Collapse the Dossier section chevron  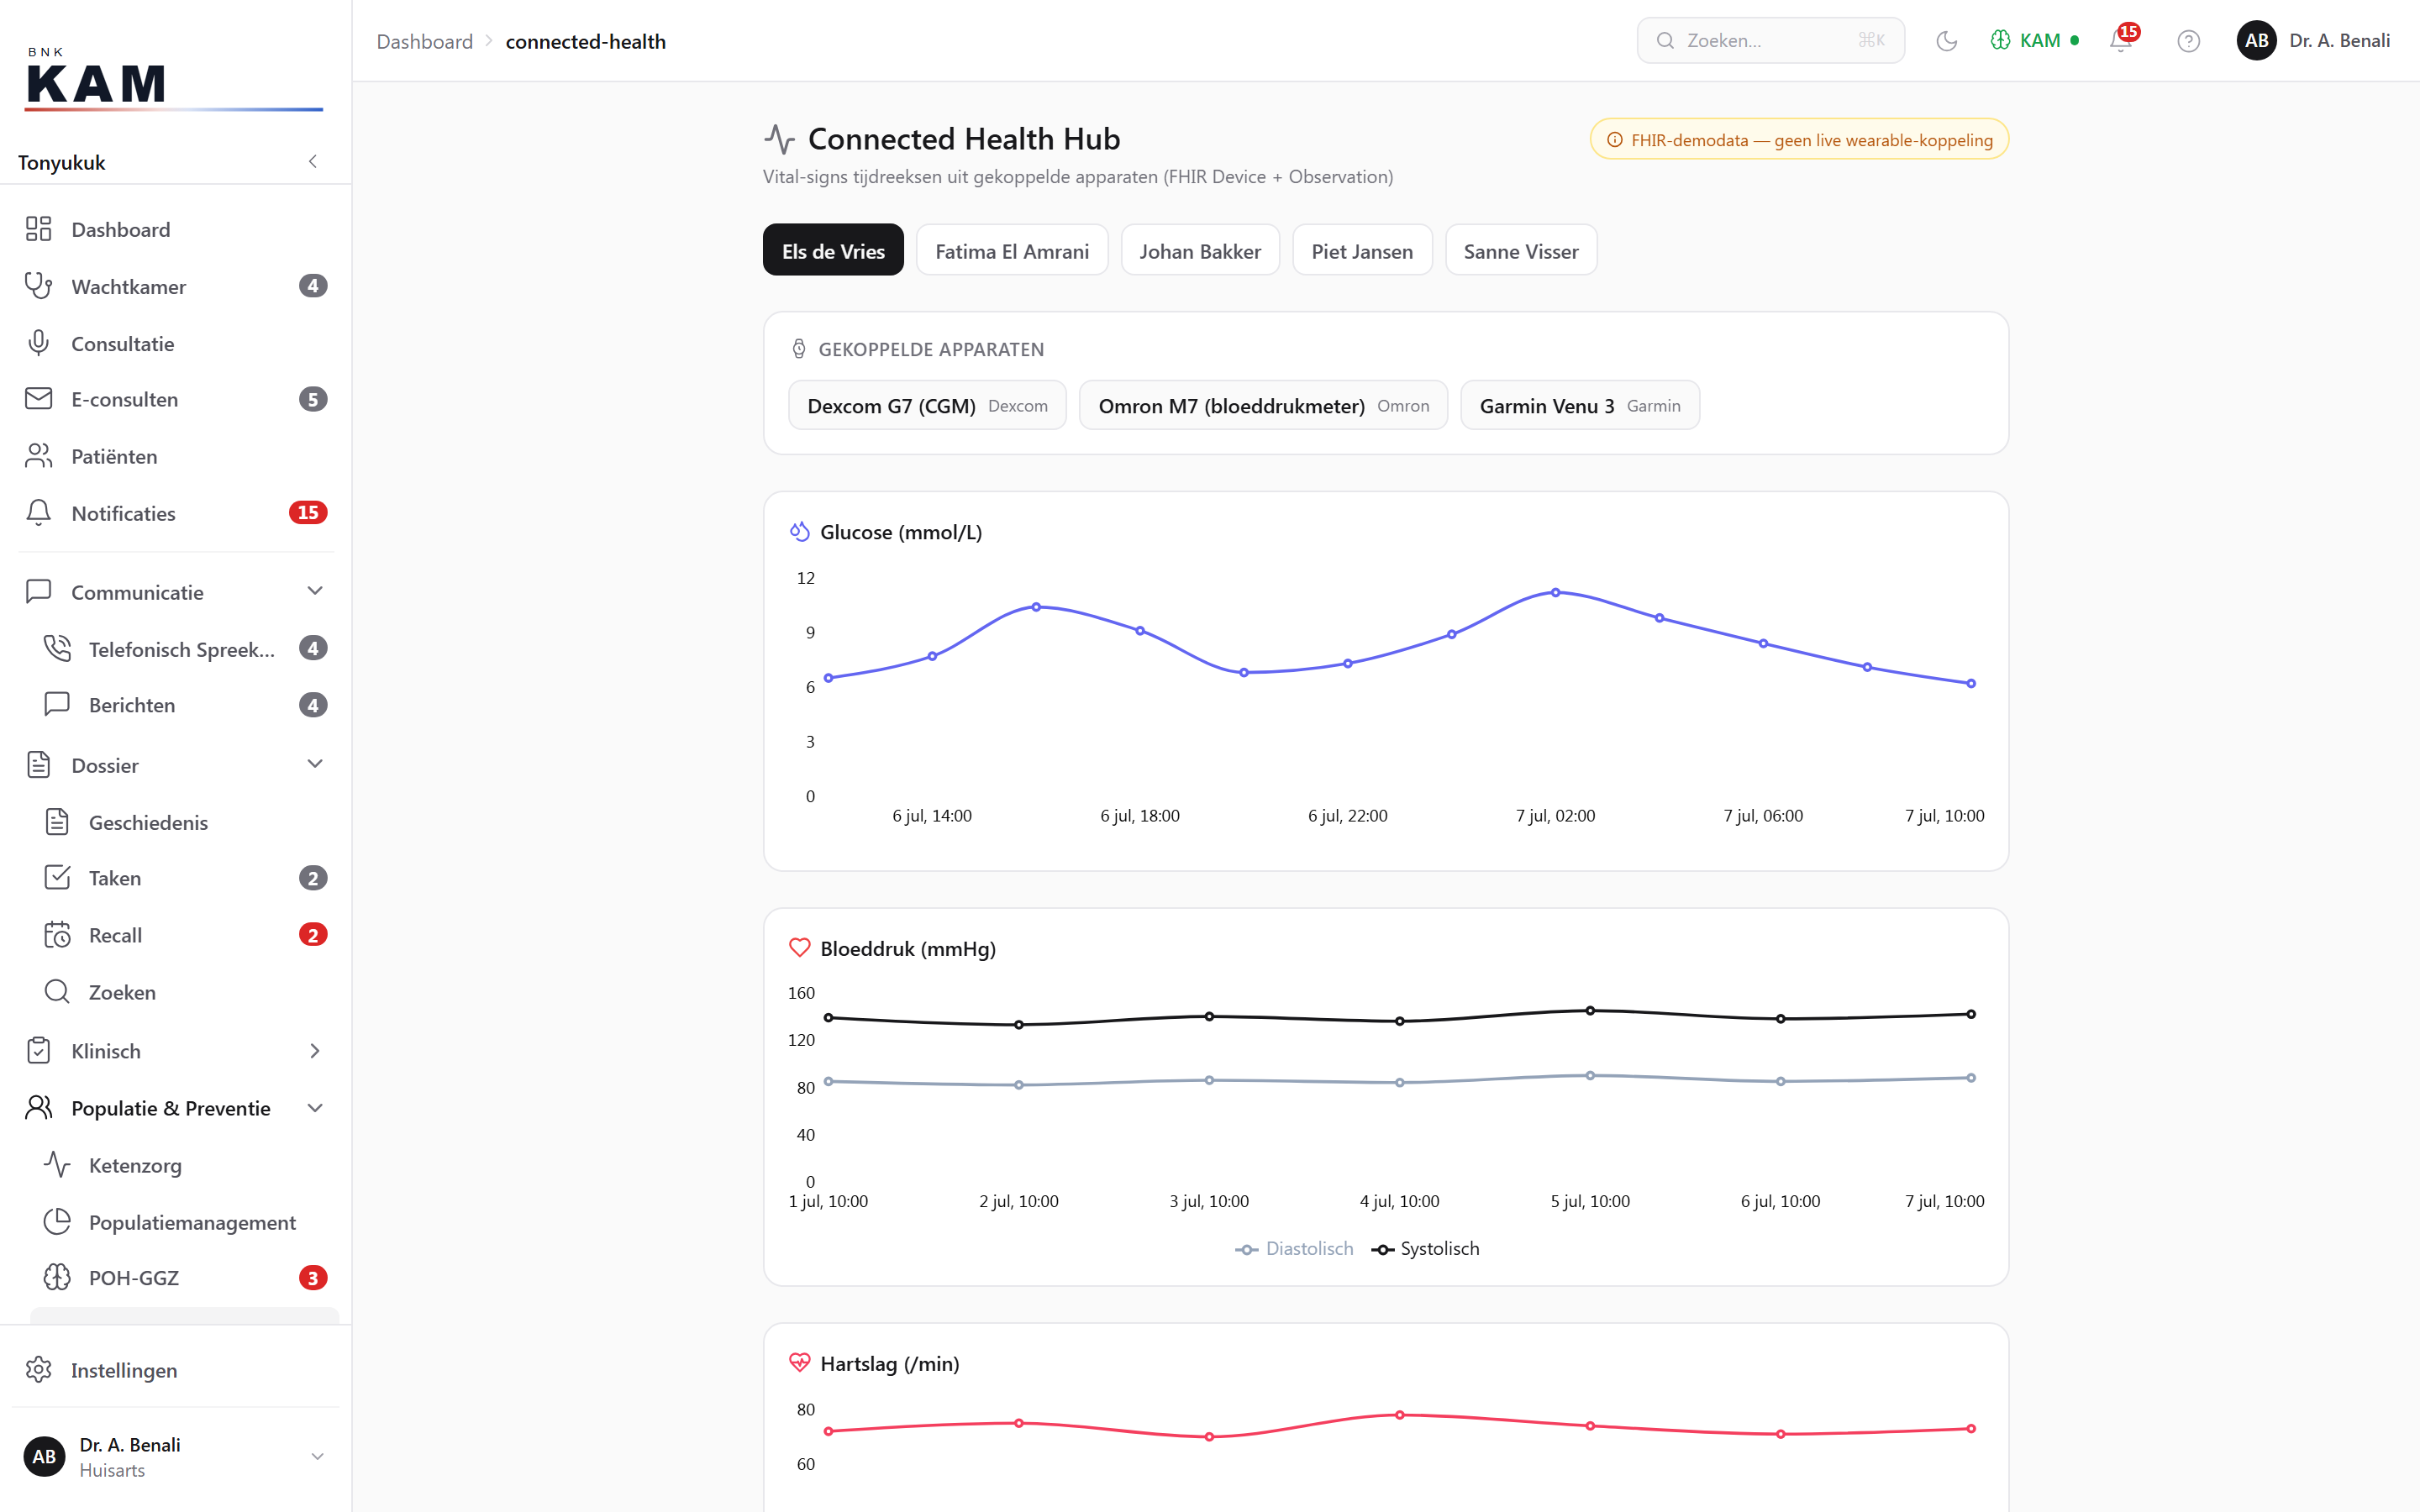(x=315, y=764)
